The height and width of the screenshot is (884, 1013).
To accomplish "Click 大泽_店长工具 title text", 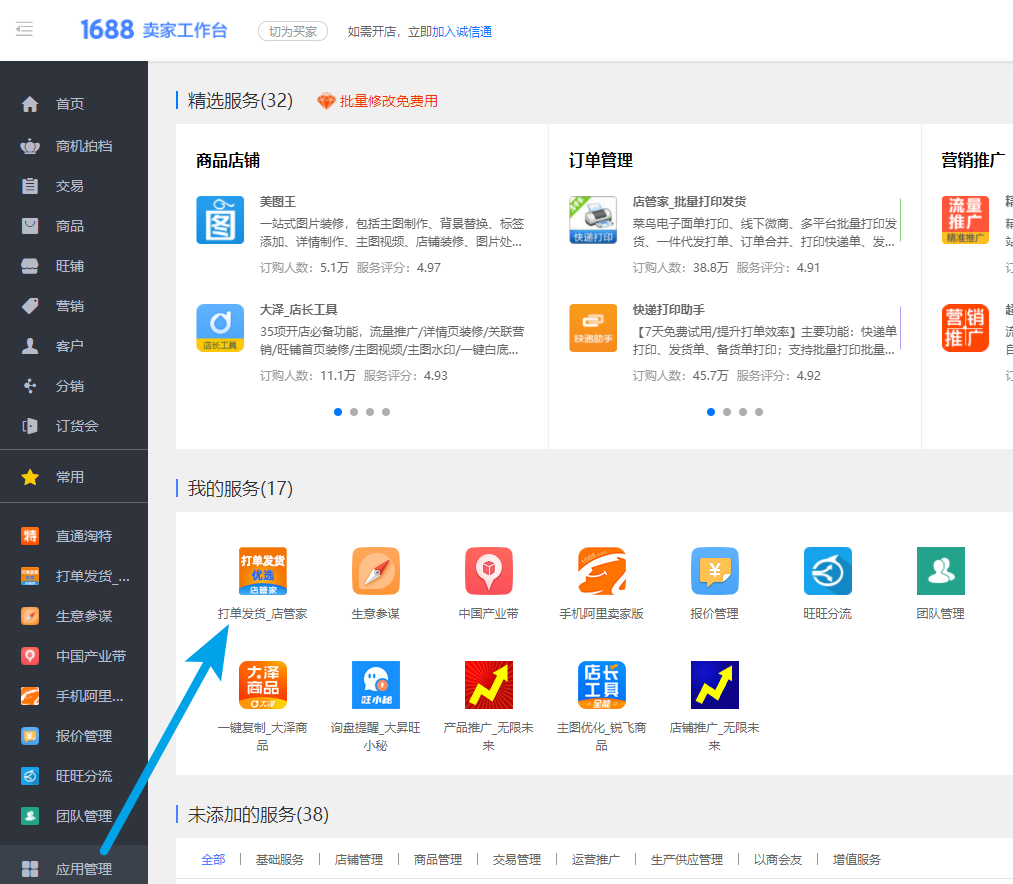I will (x=298, y=310).
